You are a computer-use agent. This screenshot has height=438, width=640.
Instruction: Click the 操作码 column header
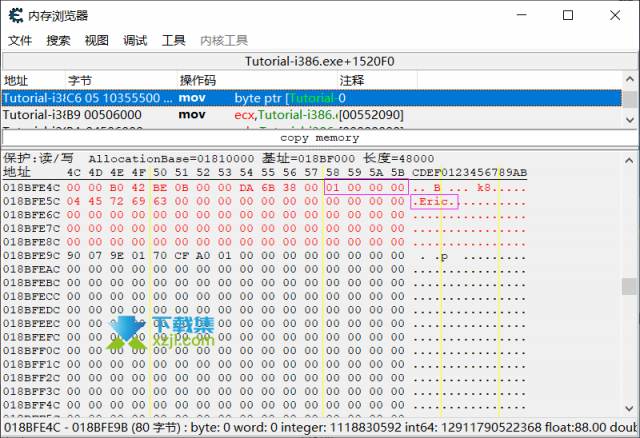(258, 80)
